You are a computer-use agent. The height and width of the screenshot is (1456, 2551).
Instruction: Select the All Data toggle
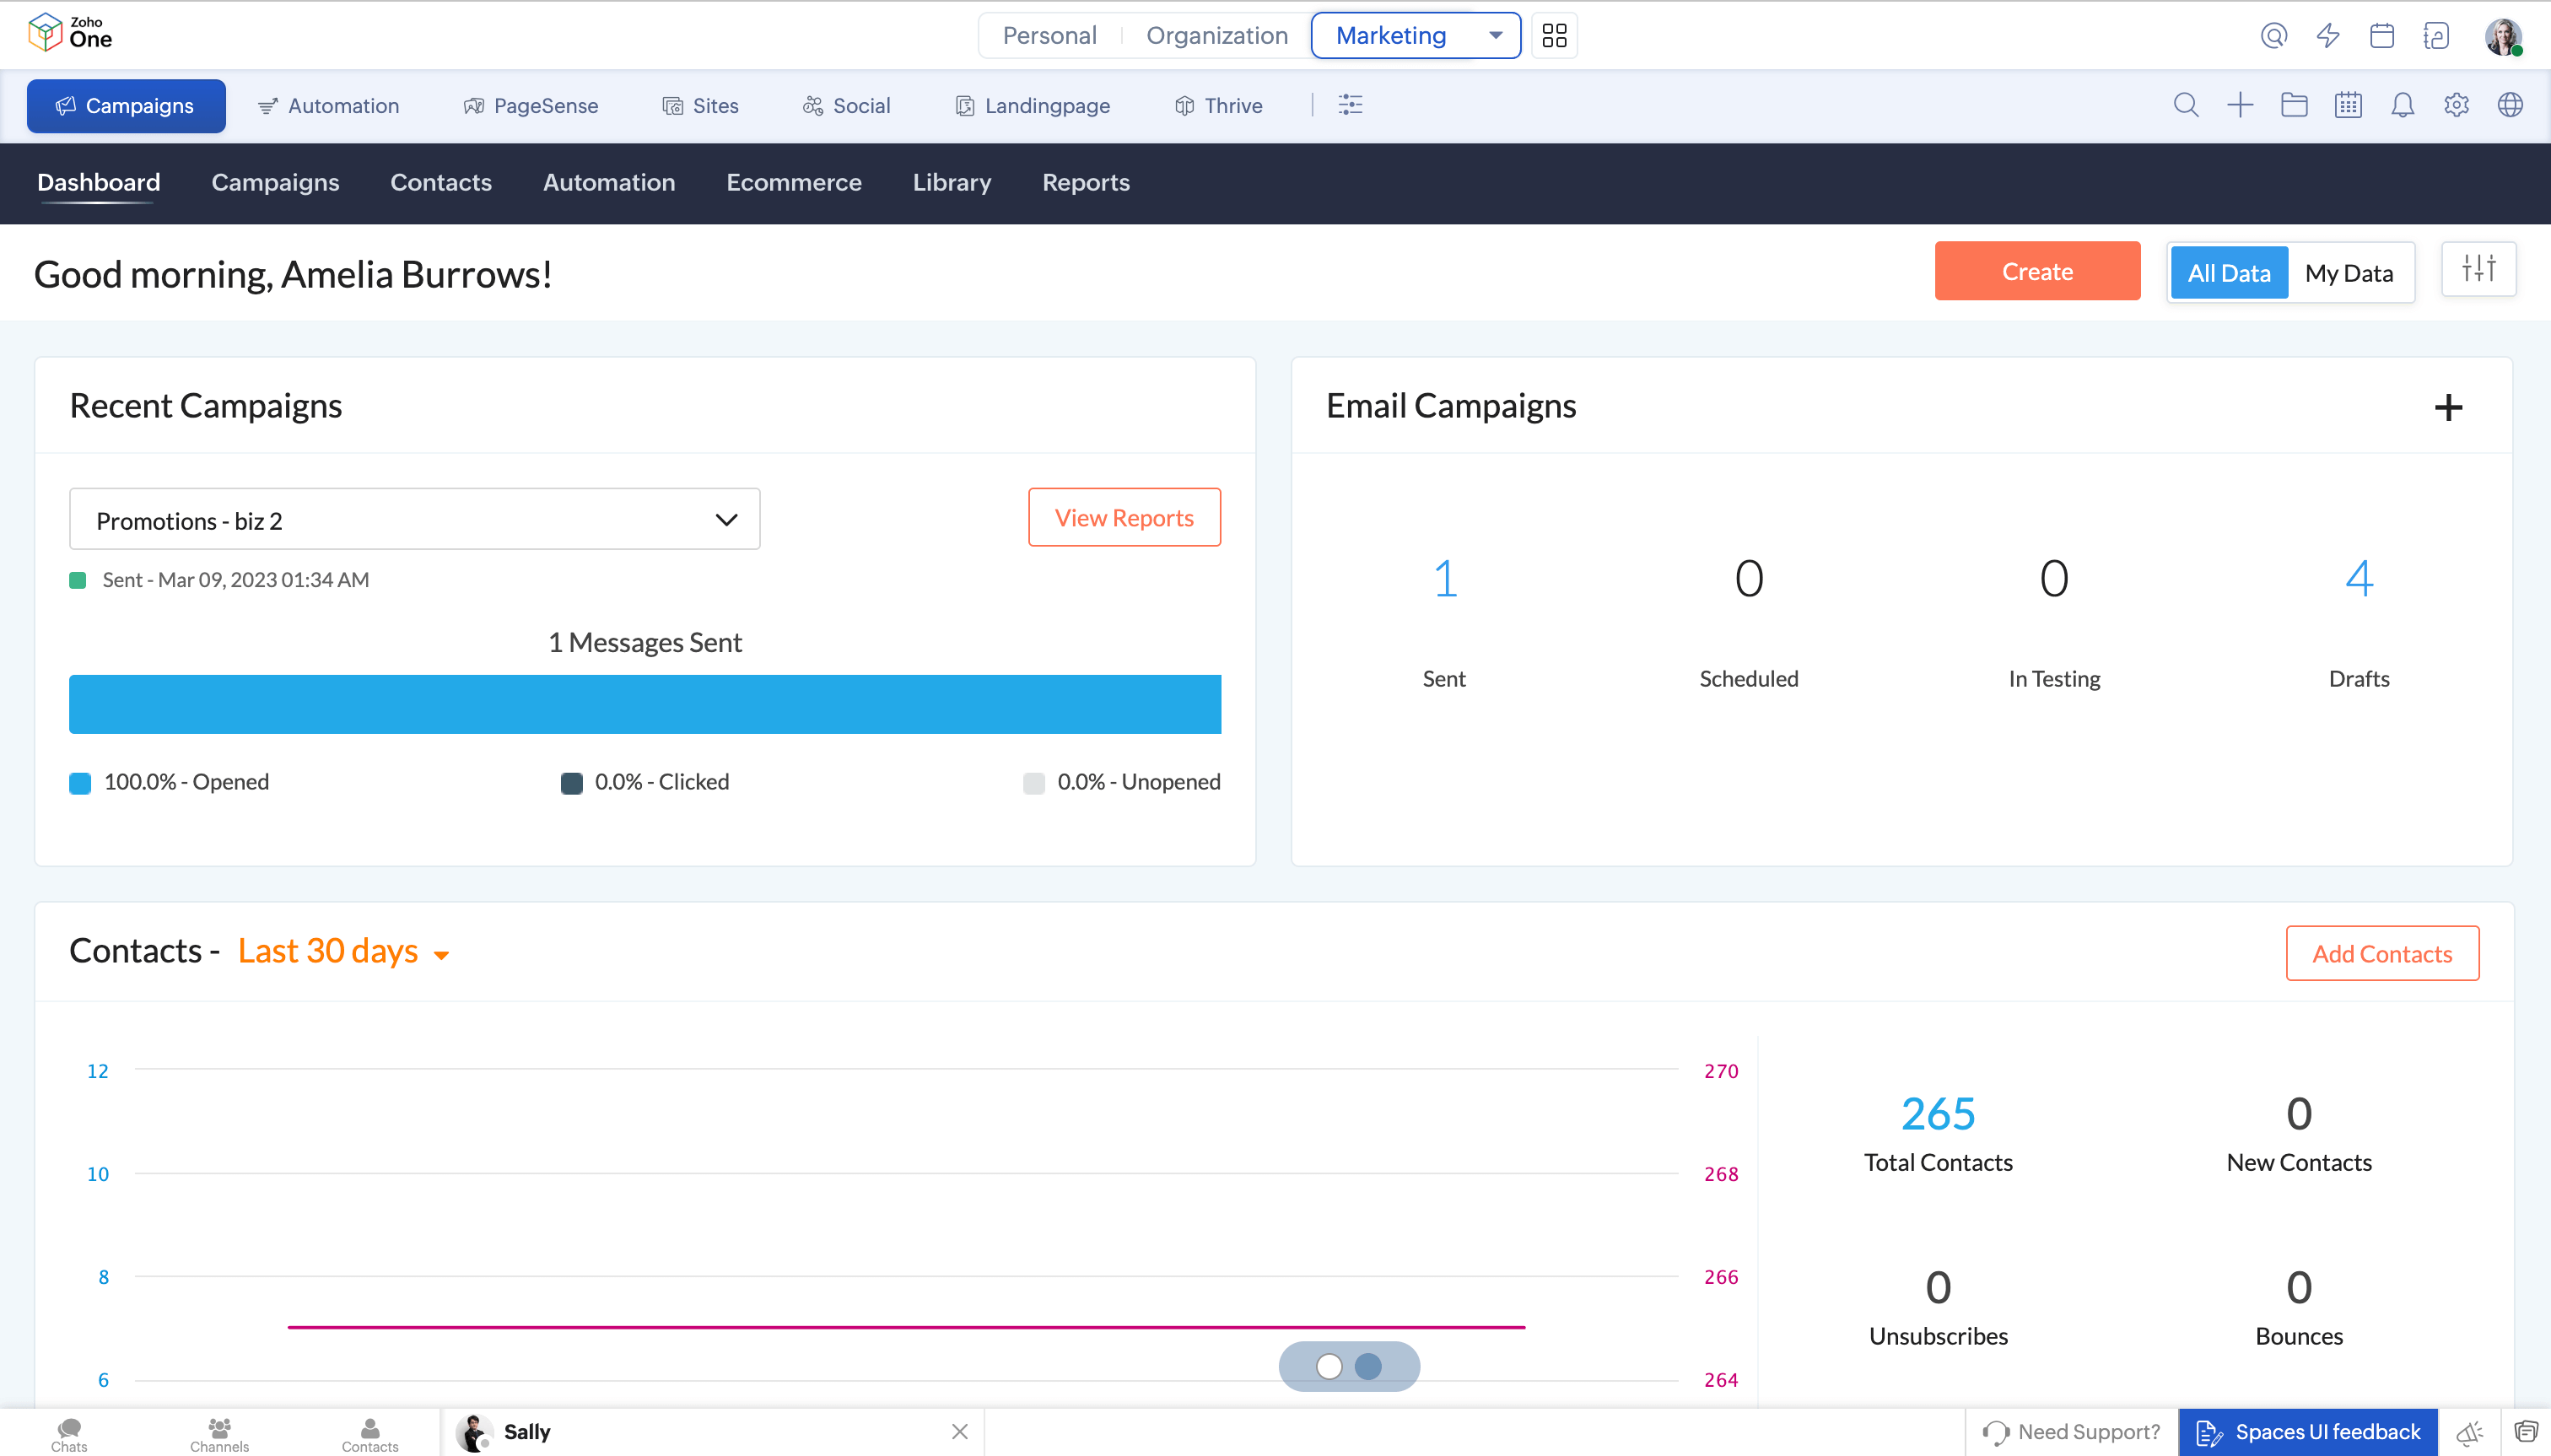point(2228,273)
